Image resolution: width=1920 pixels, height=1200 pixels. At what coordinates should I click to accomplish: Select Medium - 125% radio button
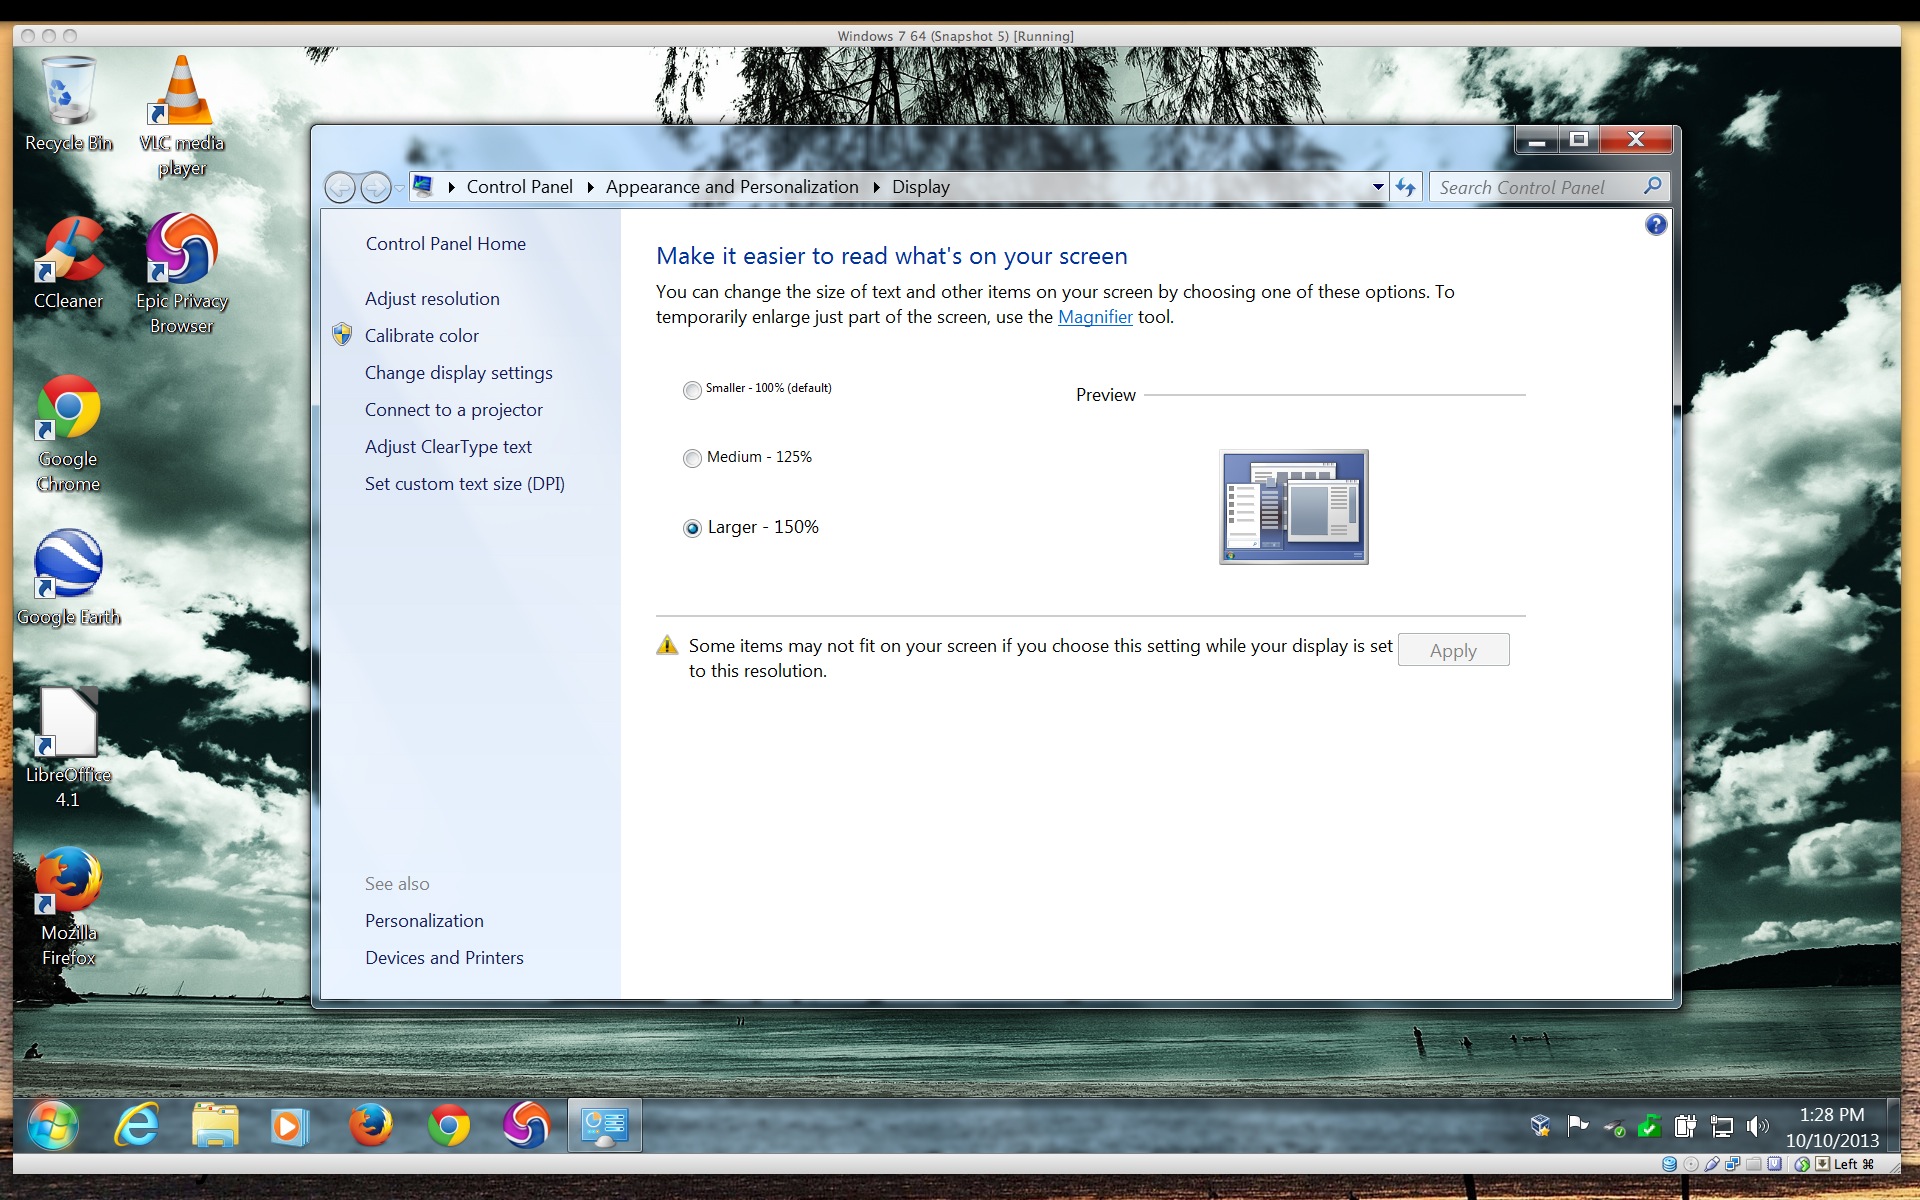click(x=692, y=458)
